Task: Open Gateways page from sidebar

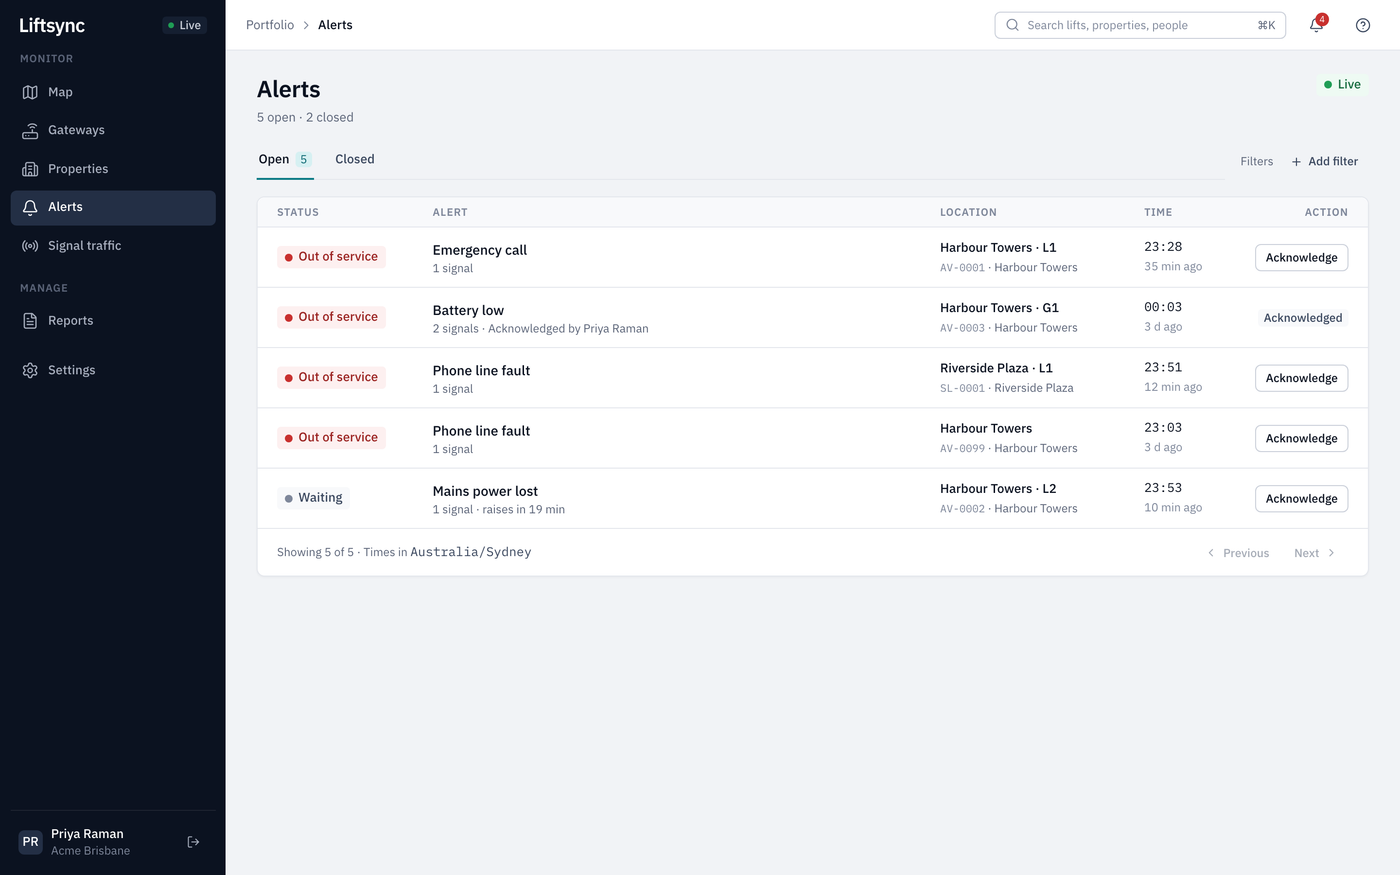Action: (113, 130)
